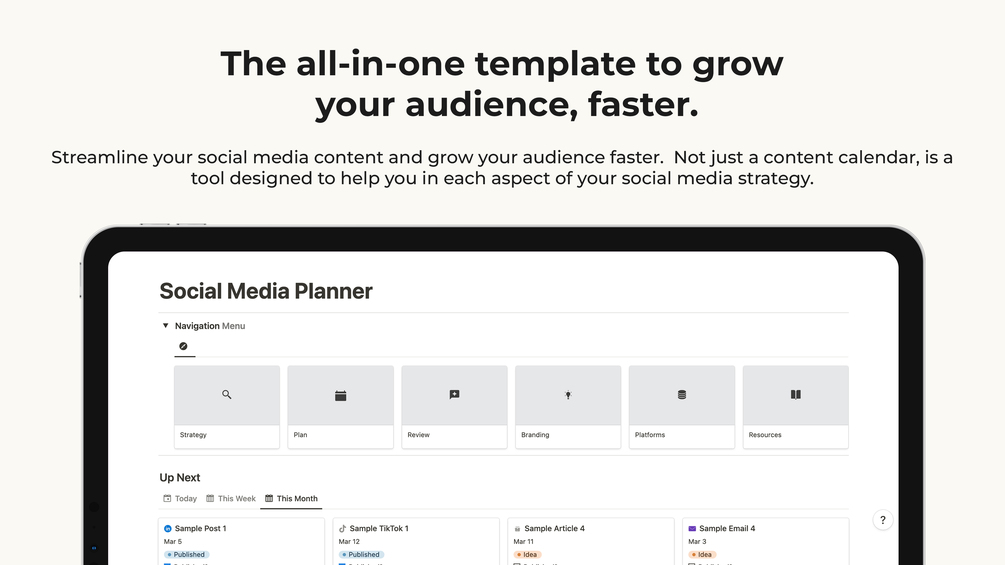Open the help question mark button
This screenshot has width=1005, height=565.
pyautogui.click(x=882, y=520)
